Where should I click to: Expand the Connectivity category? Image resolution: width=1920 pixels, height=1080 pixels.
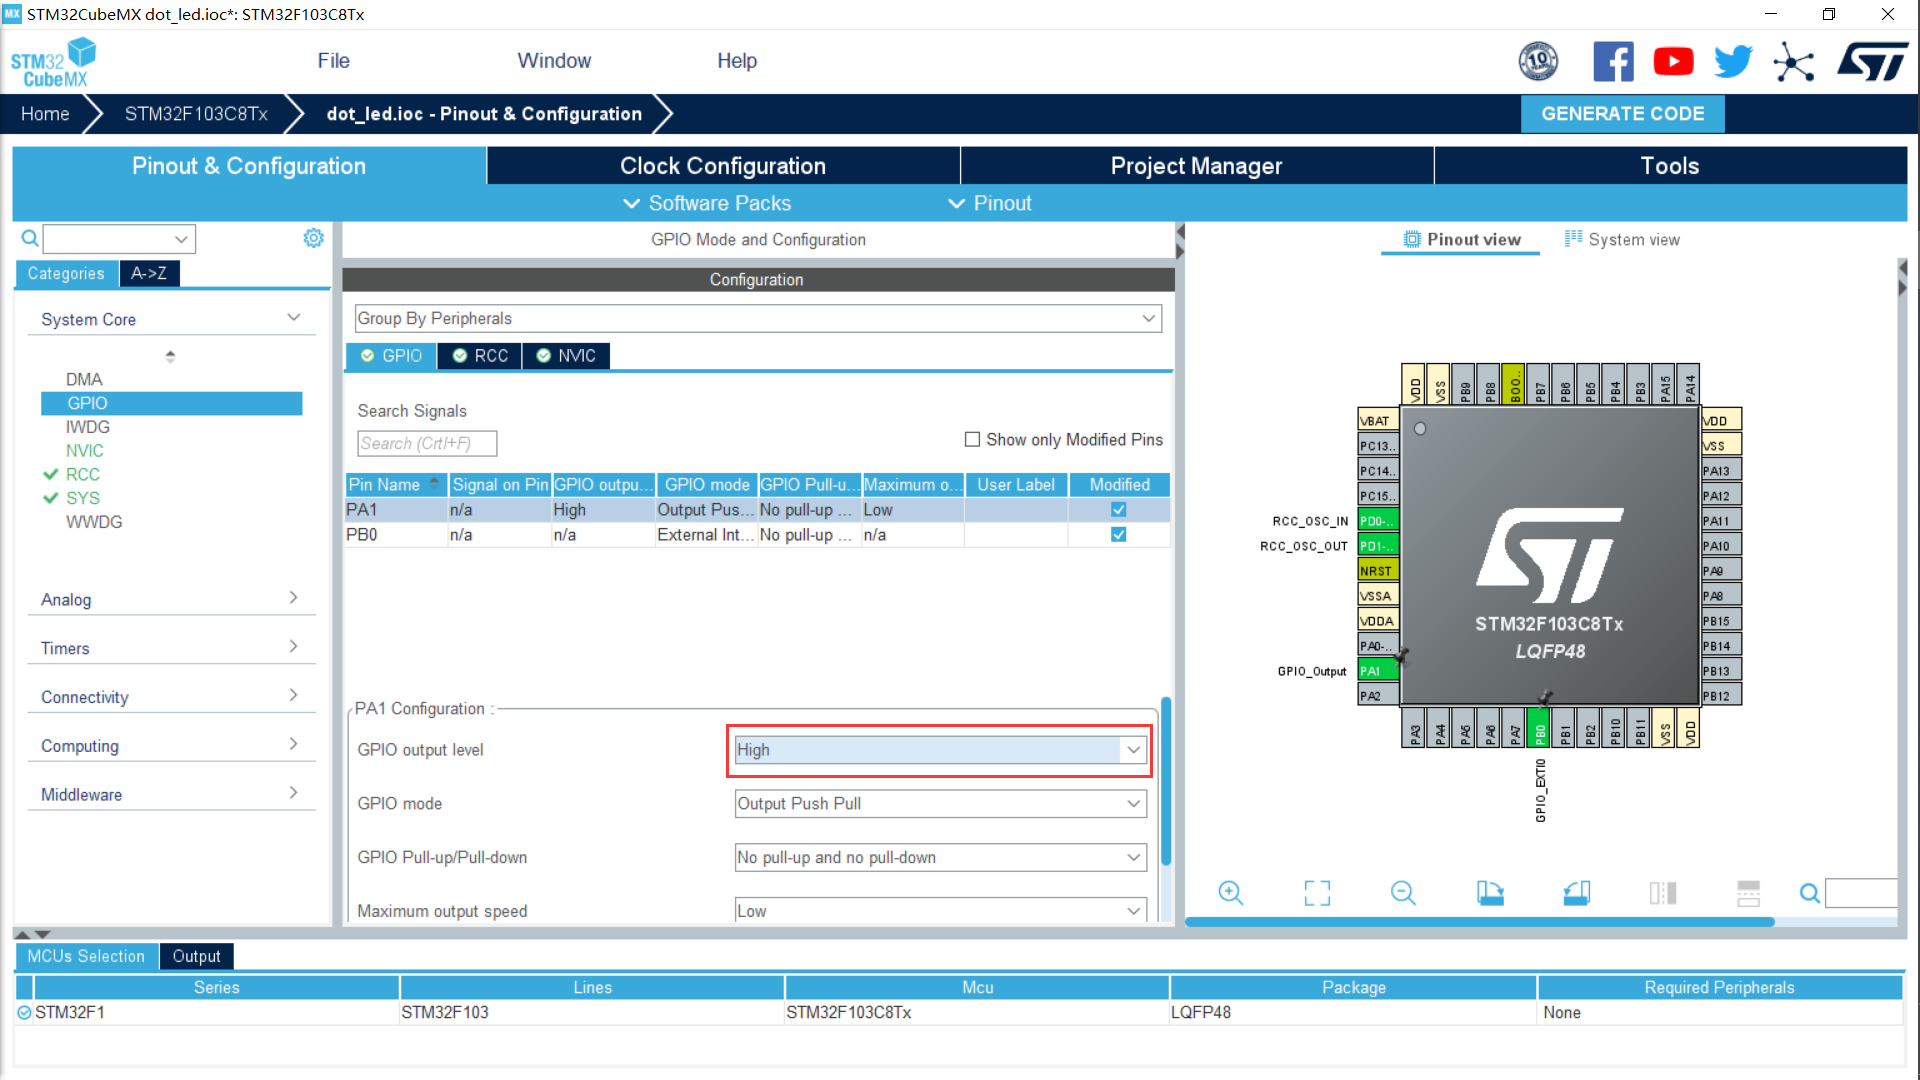tap(171, 697)
